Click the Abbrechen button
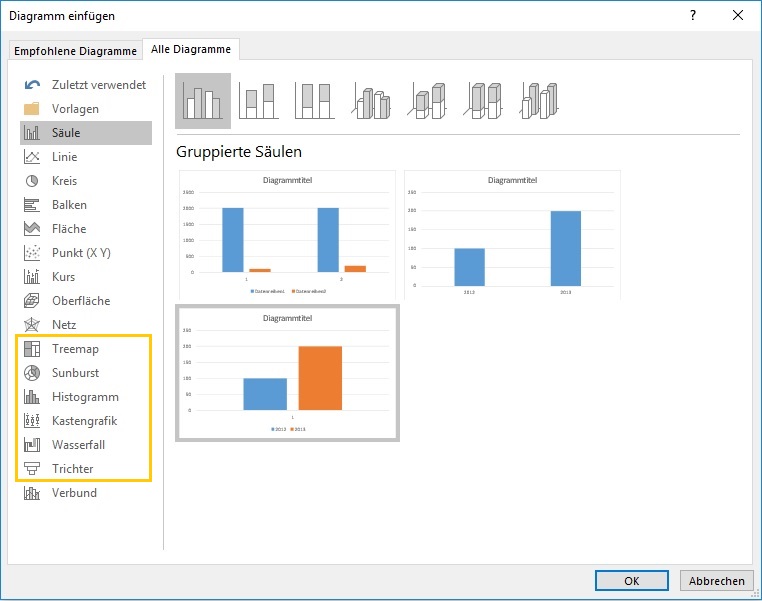This screenshot has width=762, height=601. (x=717, y=581)
